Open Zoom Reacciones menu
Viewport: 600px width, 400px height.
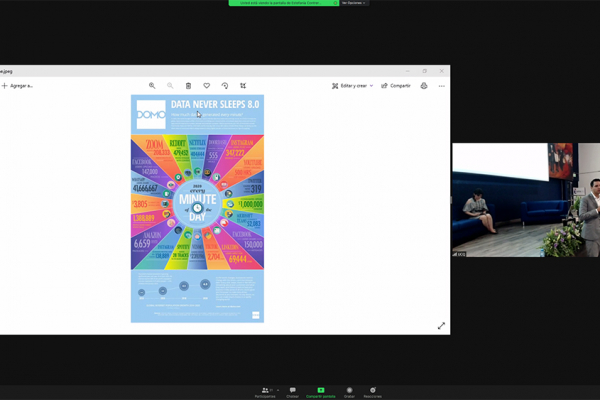[373, 392]
